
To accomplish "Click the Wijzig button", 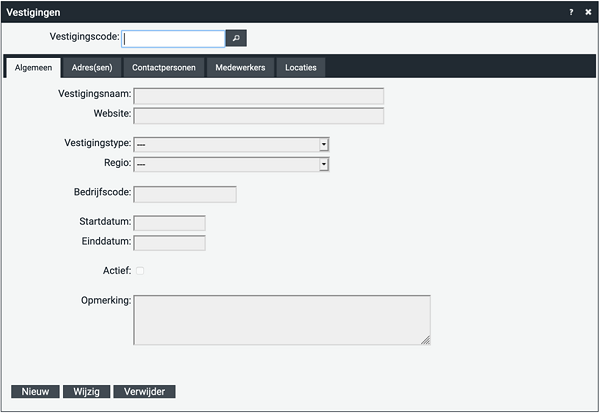I will [x=86, y=392].
